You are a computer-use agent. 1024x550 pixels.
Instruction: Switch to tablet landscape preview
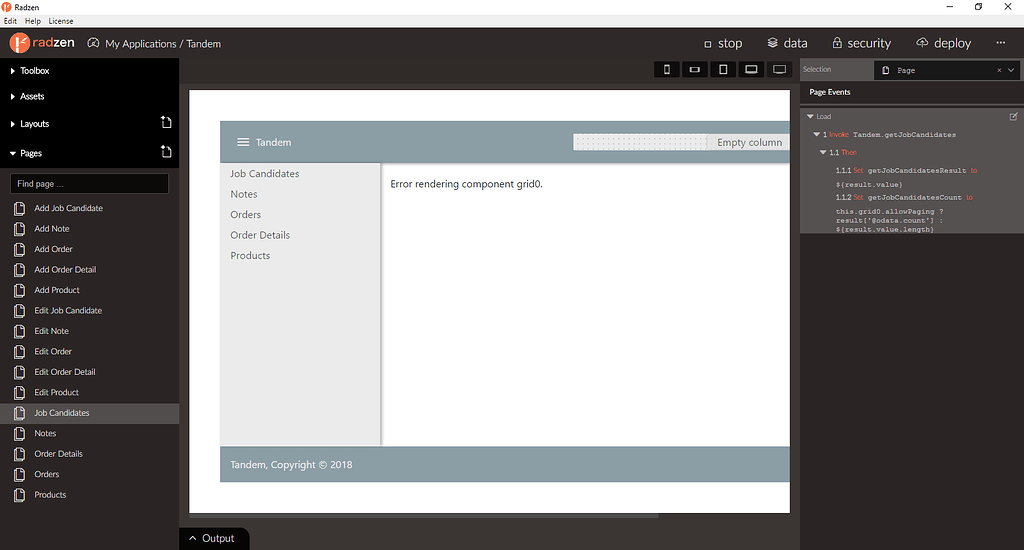751,69
